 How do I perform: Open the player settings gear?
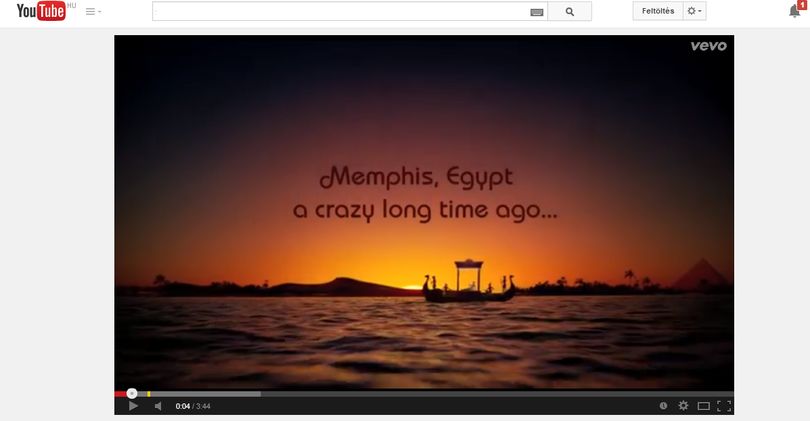click(x=683, y=406)
